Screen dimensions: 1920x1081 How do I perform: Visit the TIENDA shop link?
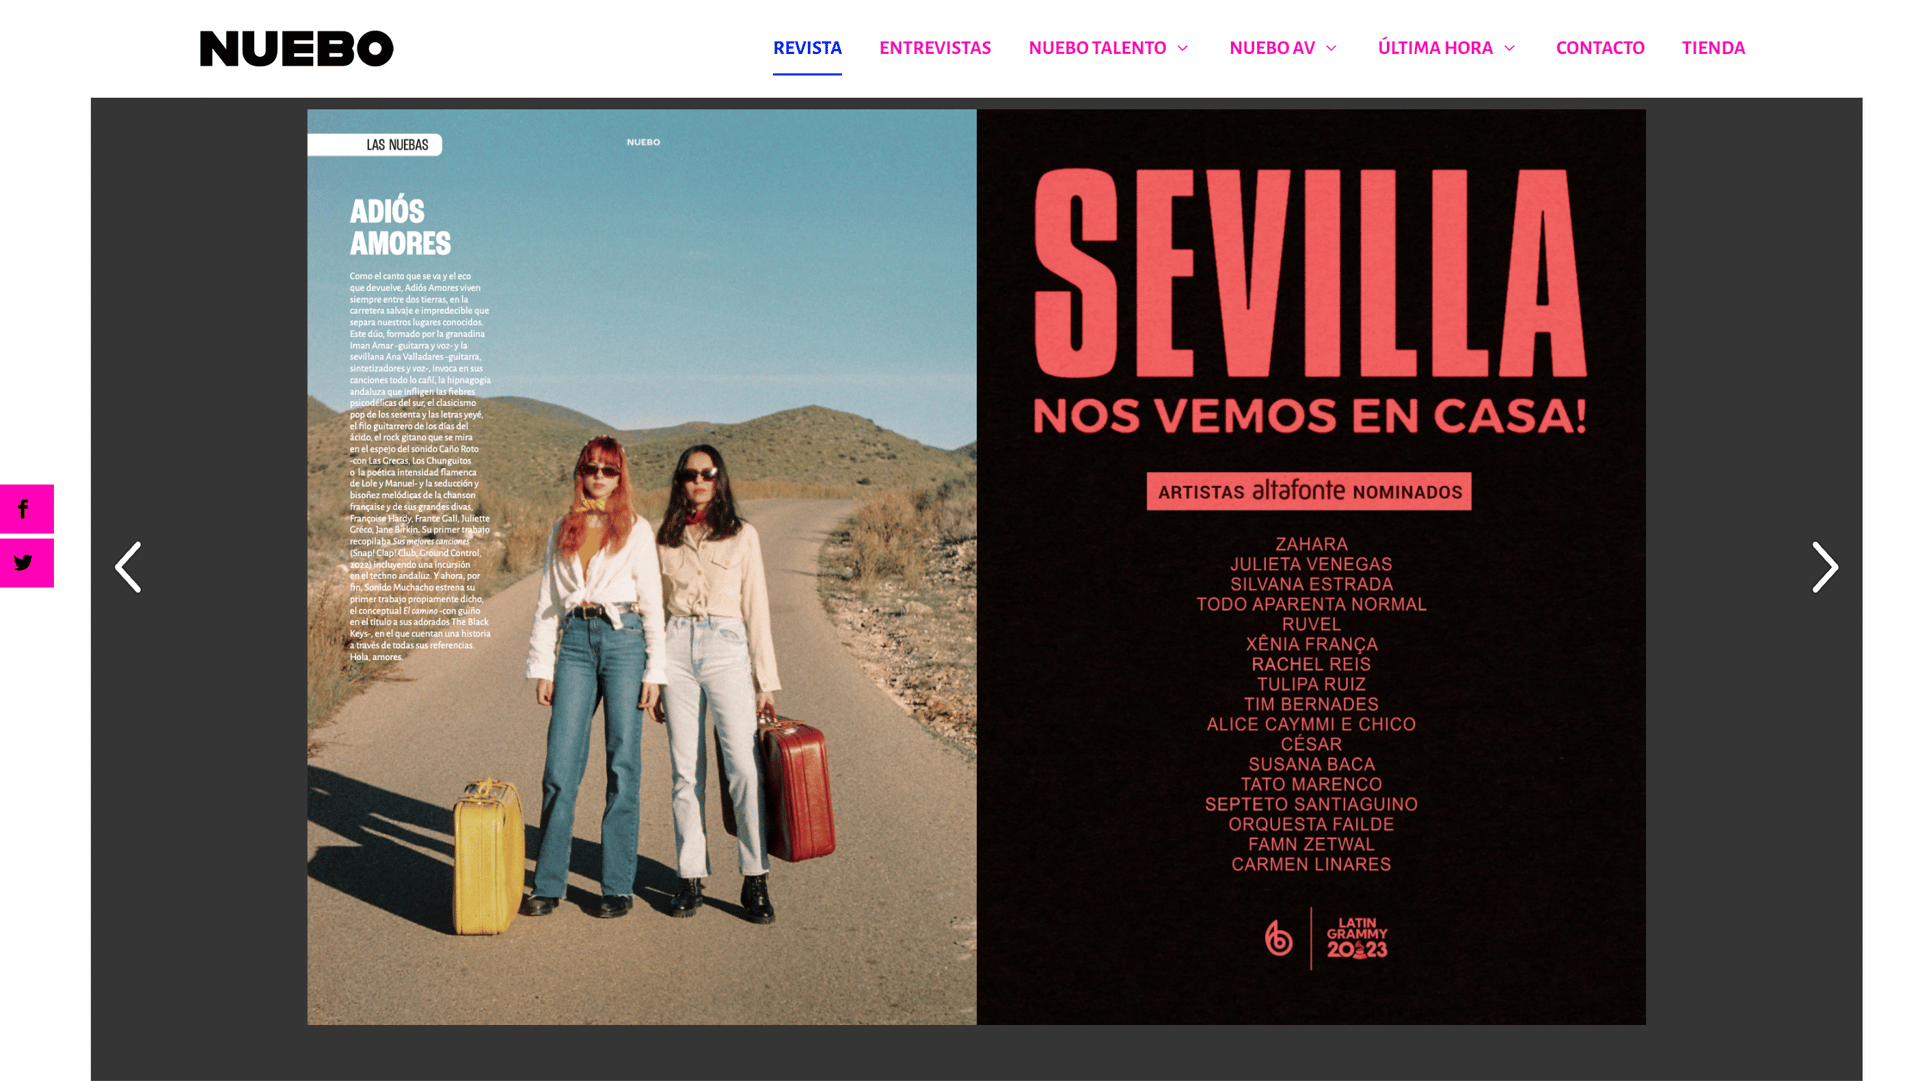pyautogui.click(x=1713, y=48)
